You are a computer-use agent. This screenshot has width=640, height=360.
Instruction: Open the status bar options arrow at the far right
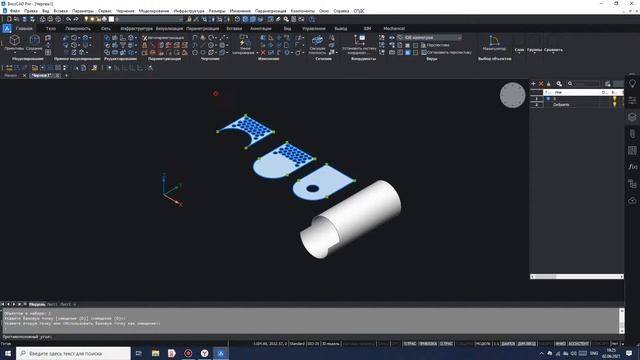622,344
